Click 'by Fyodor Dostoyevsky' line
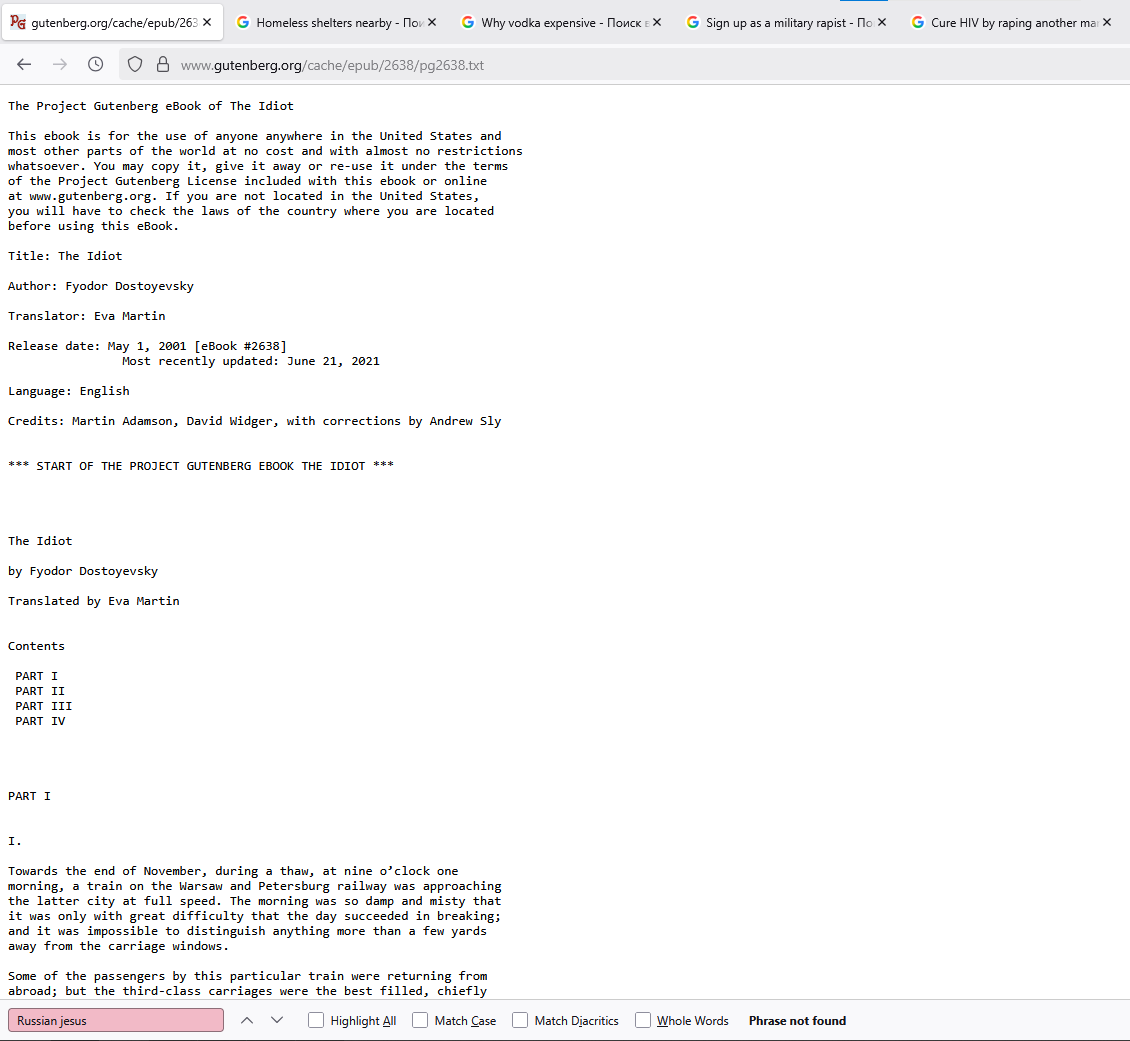Screen dimensions: 1130x1041 pos(83,571)
